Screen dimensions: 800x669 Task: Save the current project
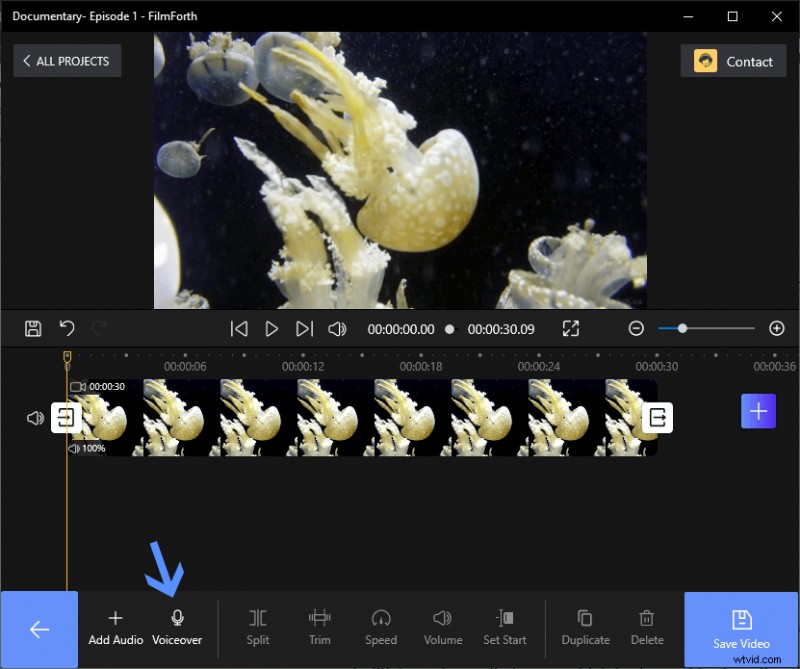(31, 328)
